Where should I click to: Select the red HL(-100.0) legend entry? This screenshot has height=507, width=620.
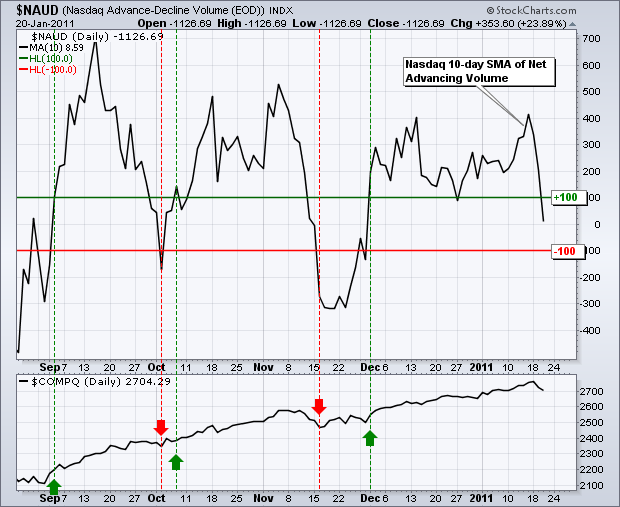(x=48, y=70)
